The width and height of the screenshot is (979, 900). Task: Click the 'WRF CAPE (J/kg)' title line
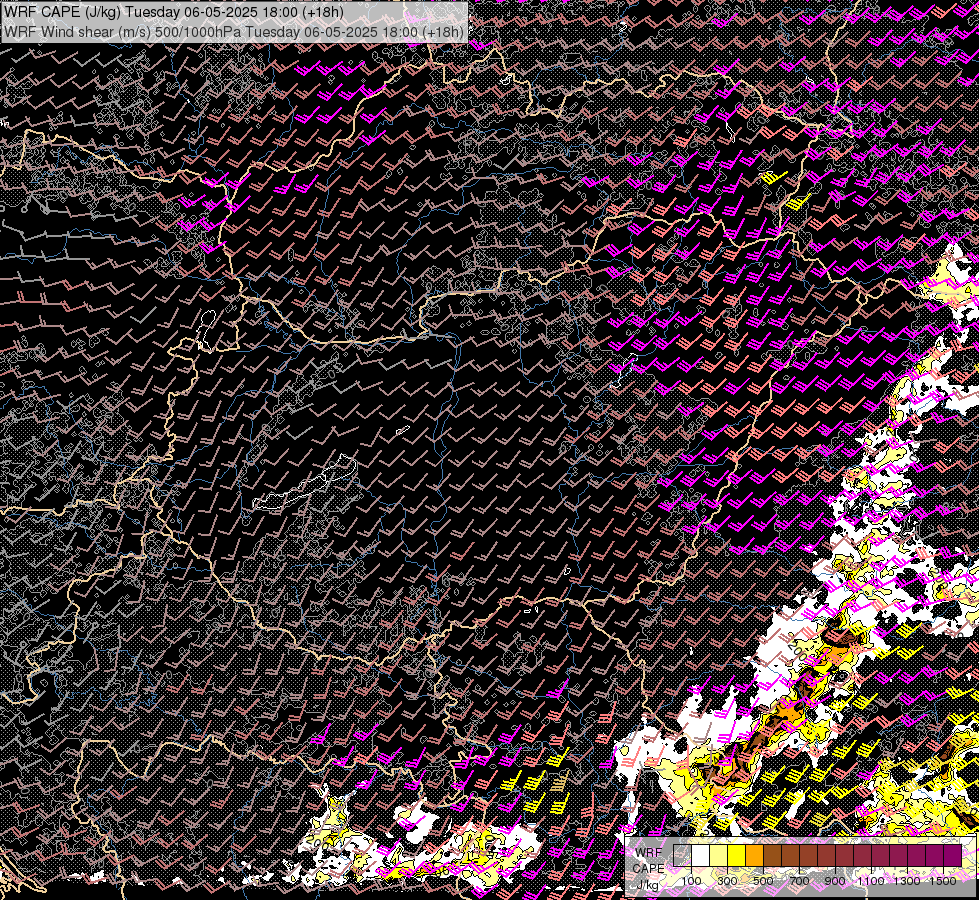point(174,13)
